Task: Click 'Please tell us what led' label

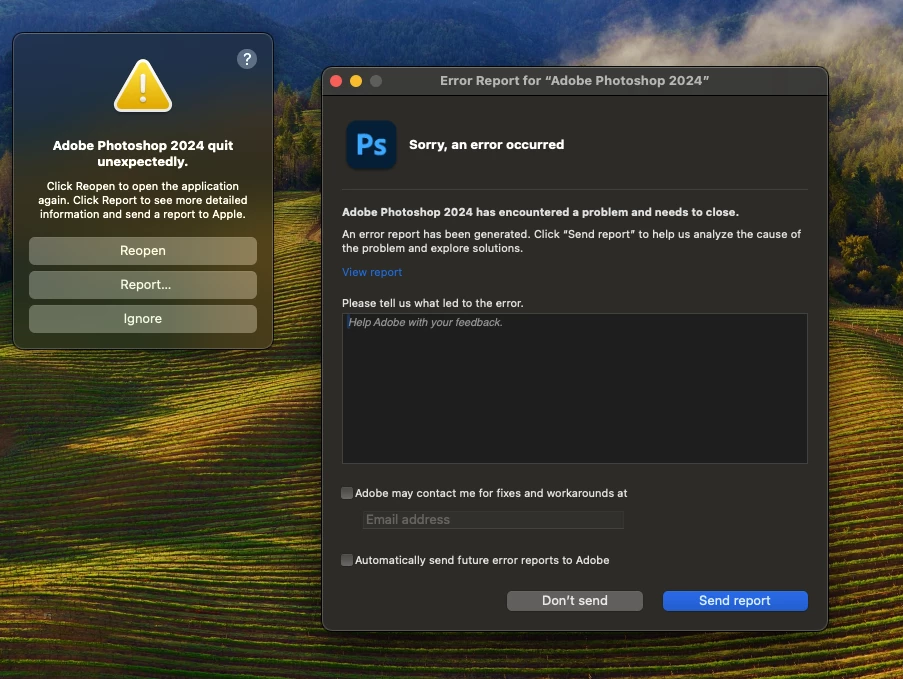Action: (x=432, y=303)
